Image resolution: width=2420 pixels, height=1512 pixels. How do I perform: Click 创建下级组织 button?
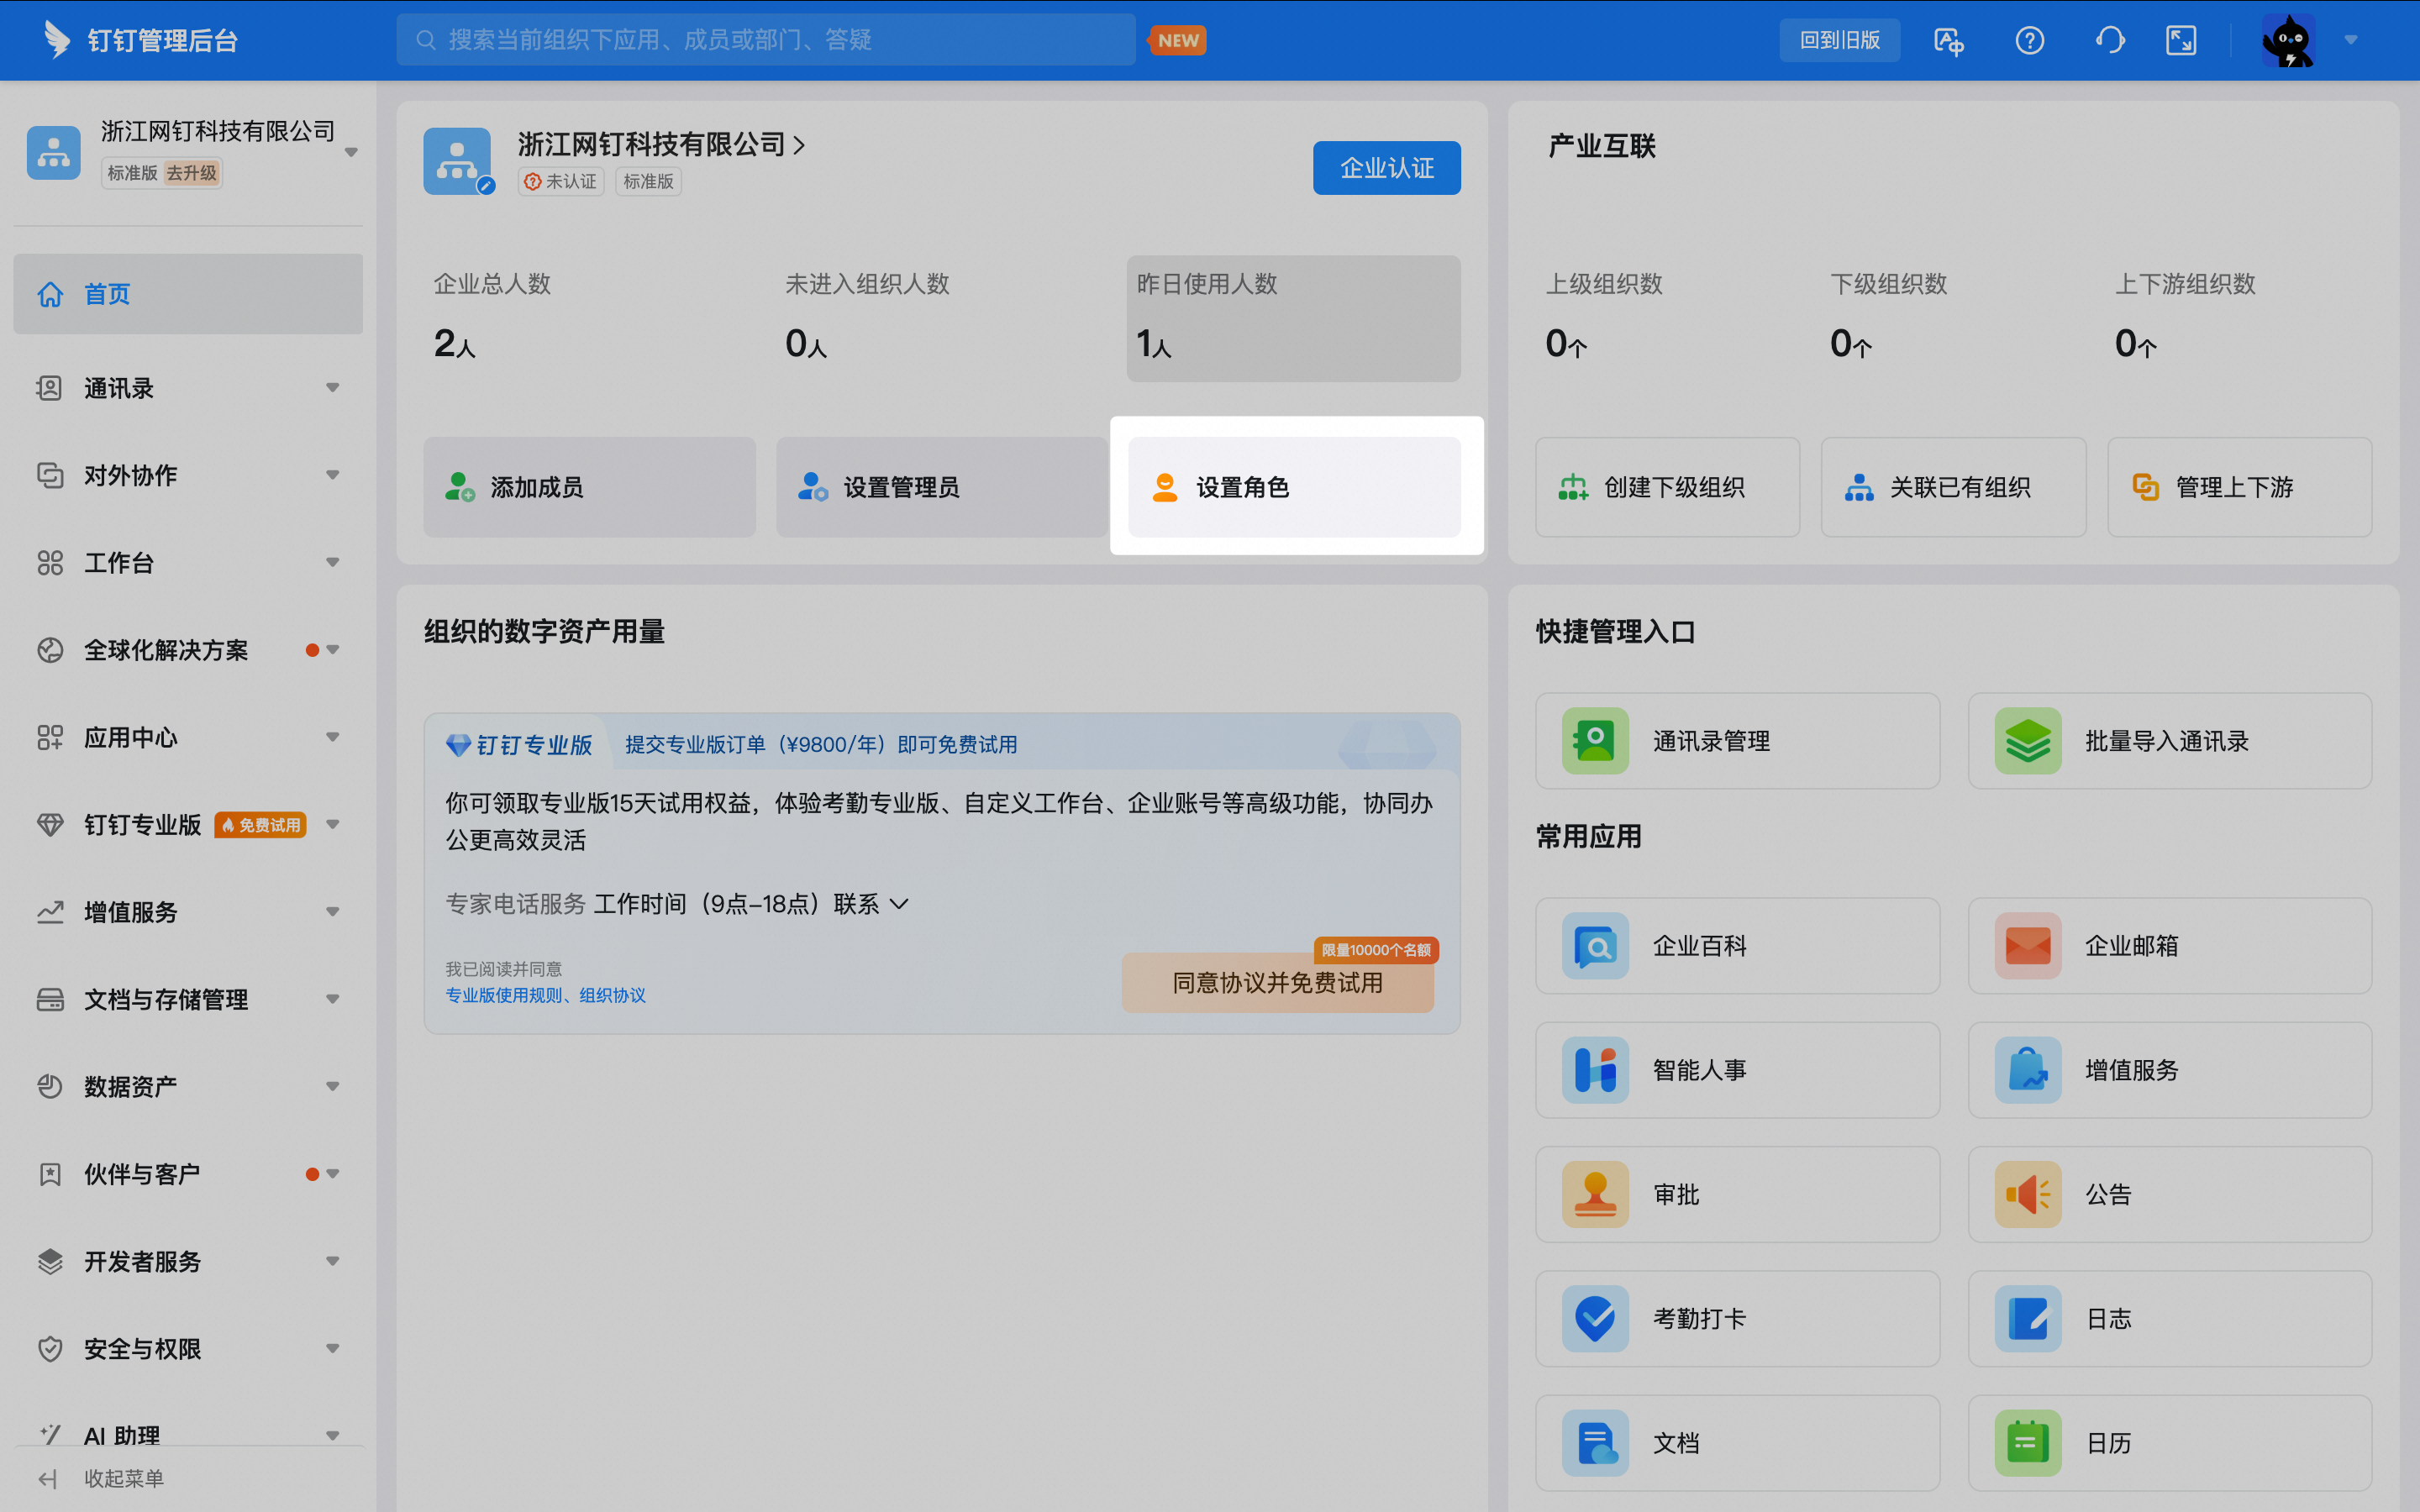tap(1667, 487)
